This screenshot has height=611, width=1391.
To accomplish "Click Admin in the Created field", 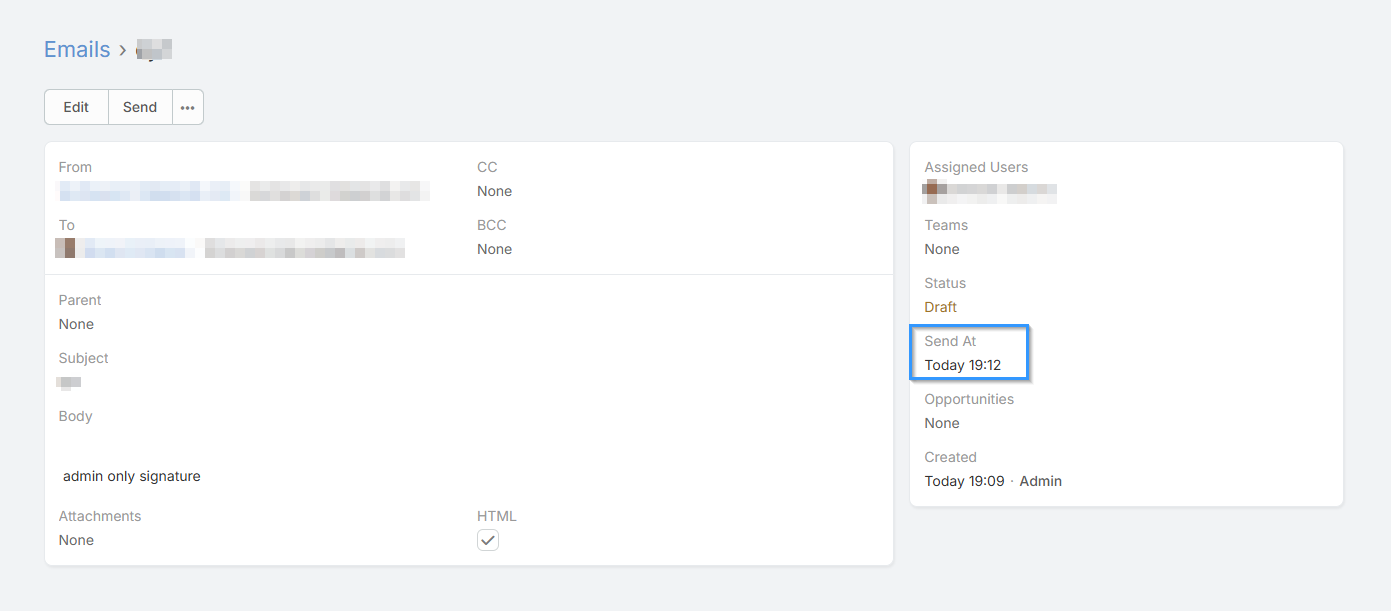I will (1040, 481).
